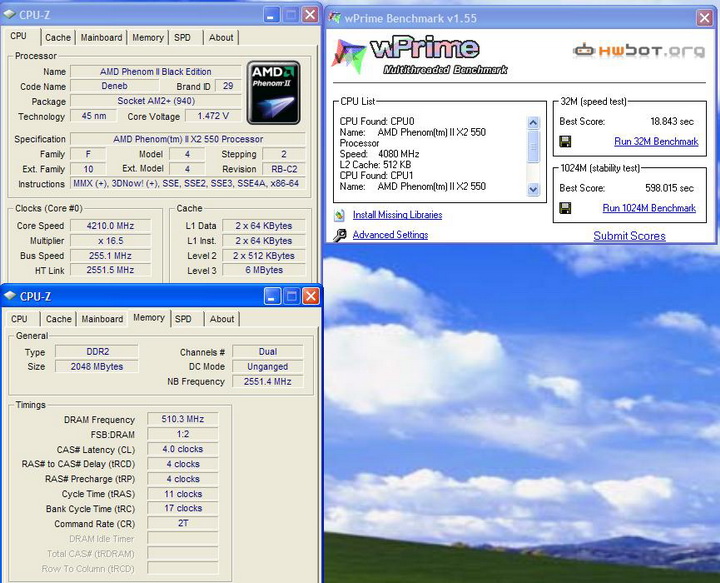Click the wPrime Benchmark title bar icon
The width and height of the screenshot is (720, 583).
(x=335, y=18)
